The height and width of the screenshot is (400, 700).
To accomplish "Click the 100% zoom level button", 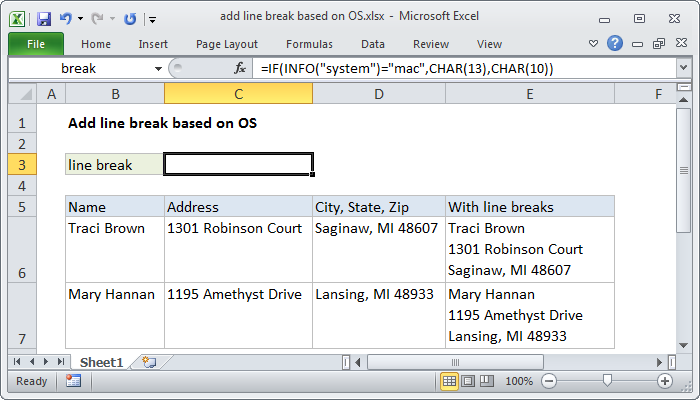I will pyautogui.click(x=519, y=381).
